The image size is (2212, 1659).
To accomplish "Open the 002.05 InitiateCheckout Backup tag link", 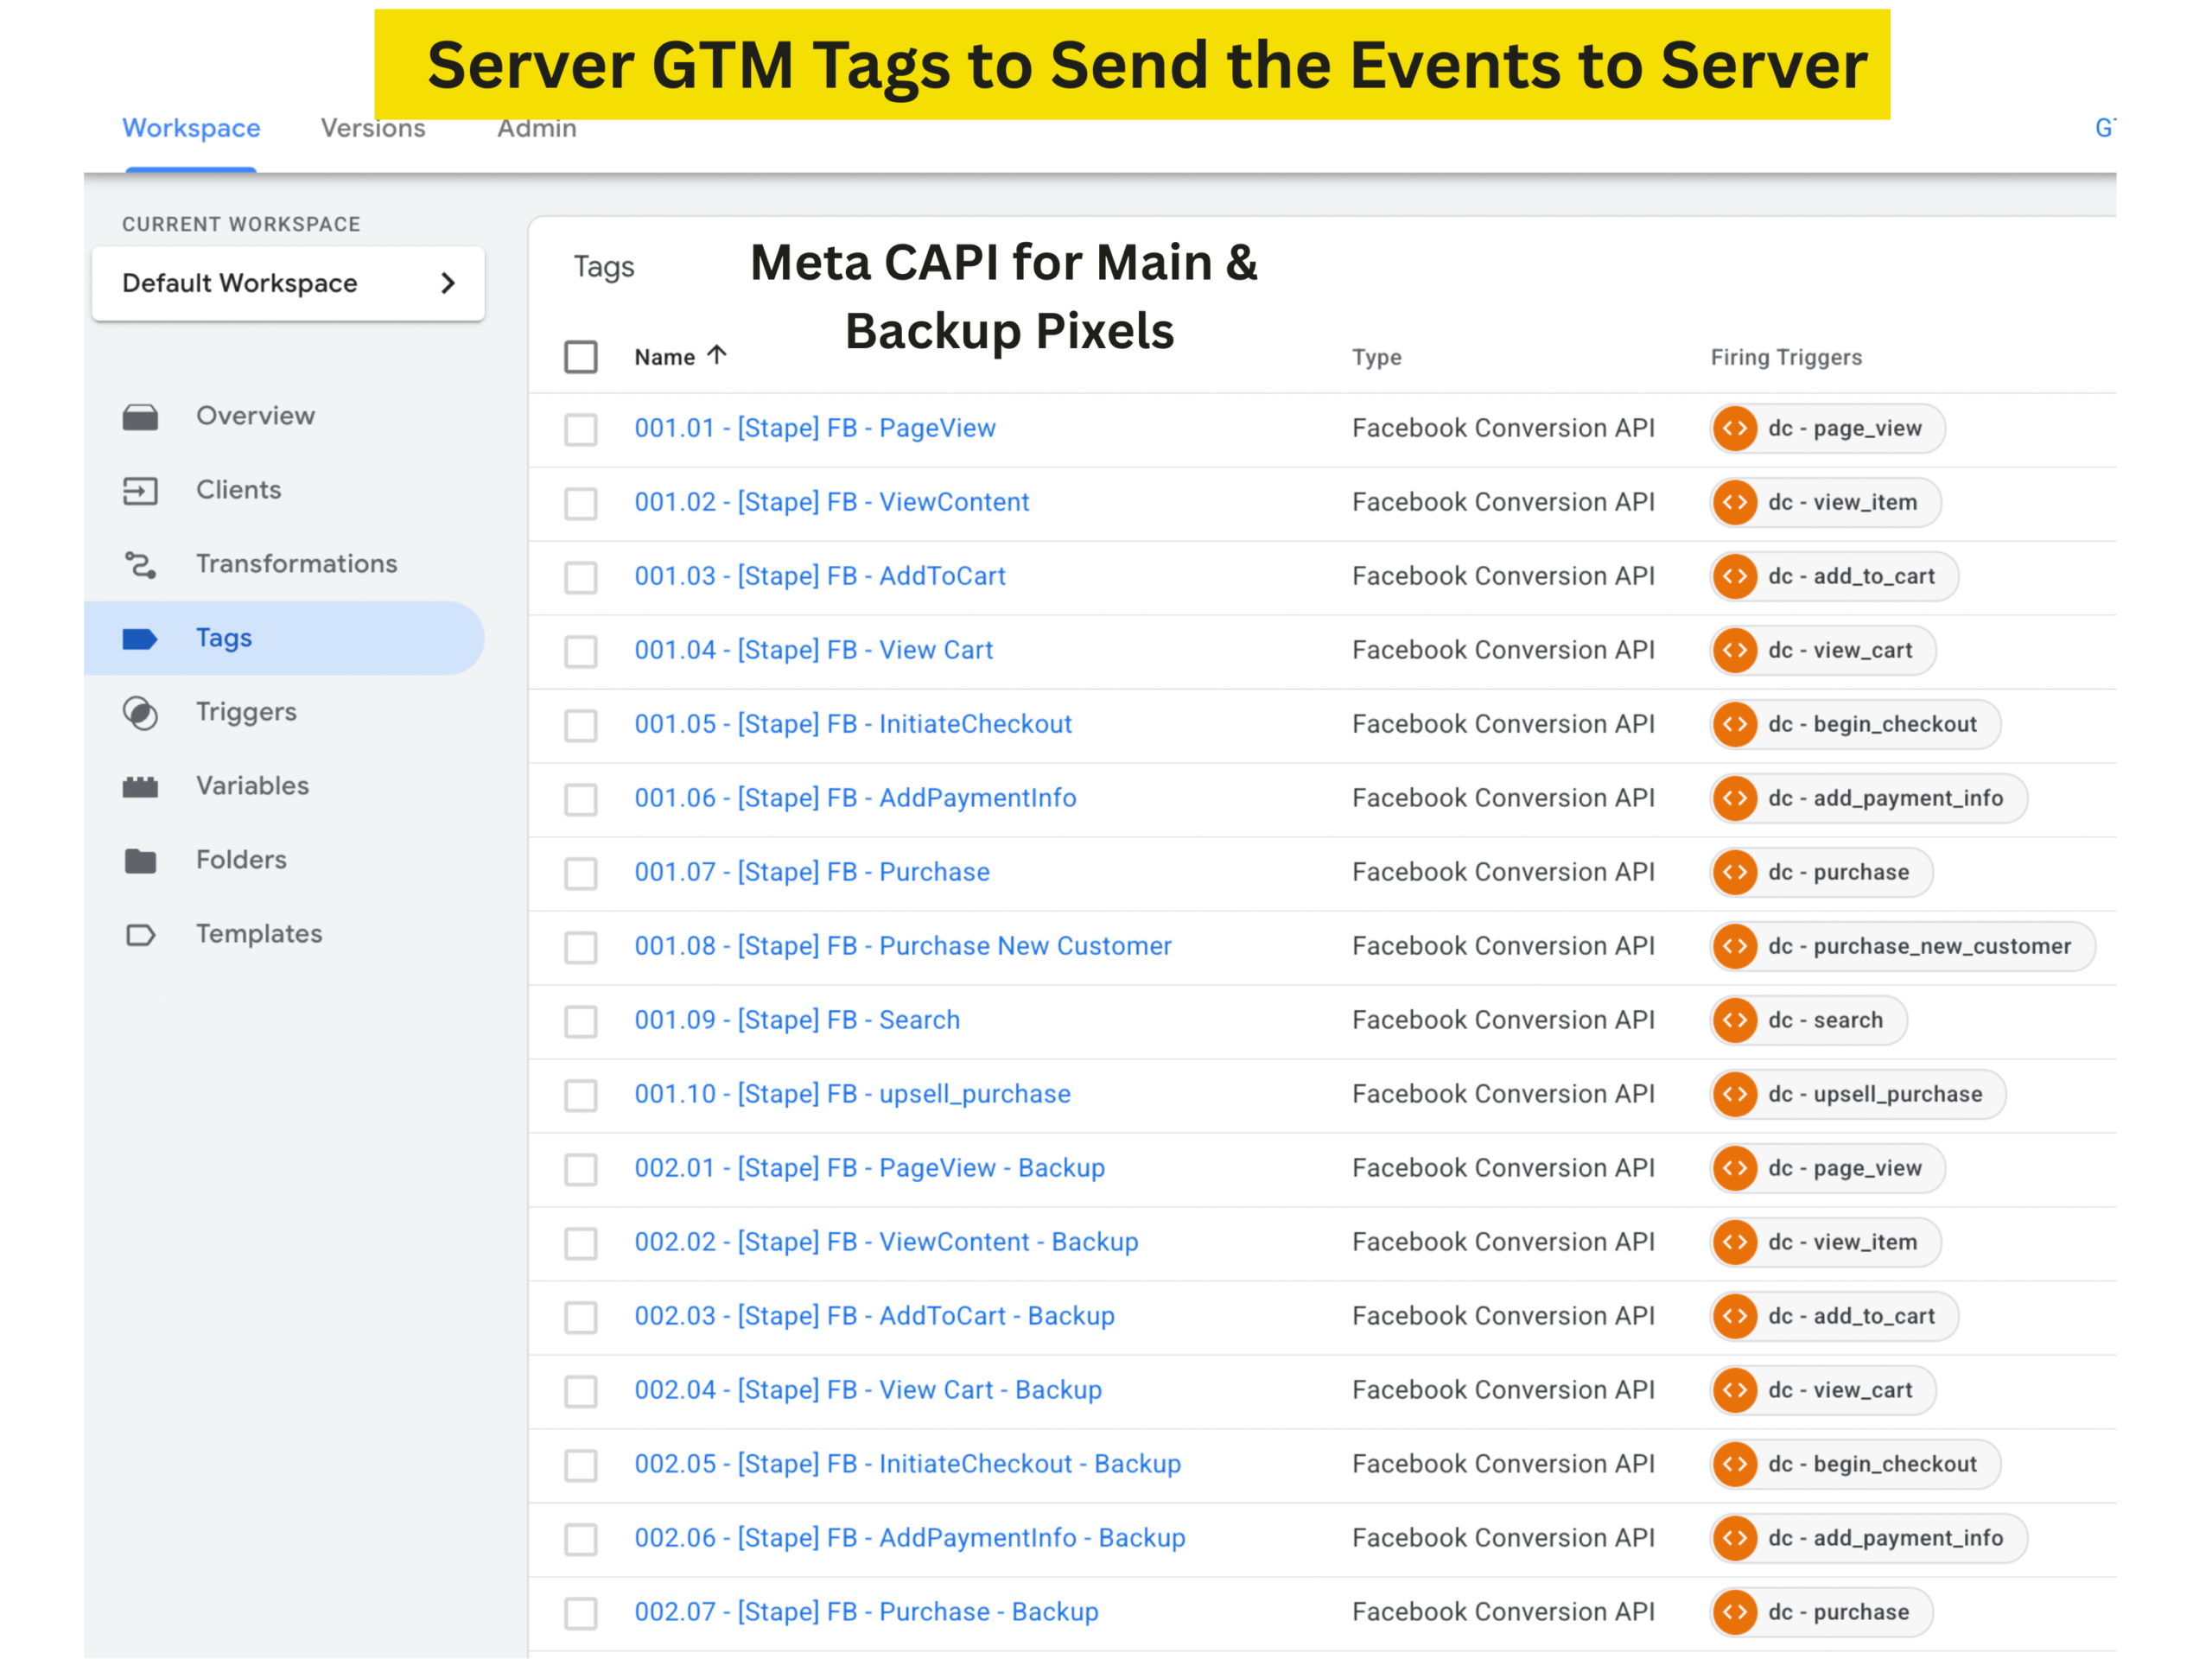I will [x=907, y=1464].
